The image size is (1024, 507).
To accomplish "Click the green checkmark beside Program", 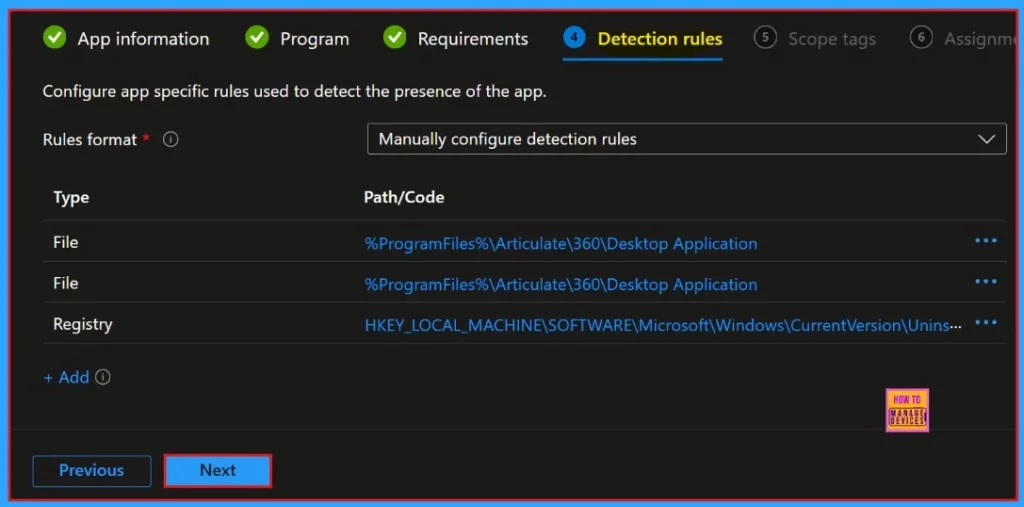I will tap(257, 38).
